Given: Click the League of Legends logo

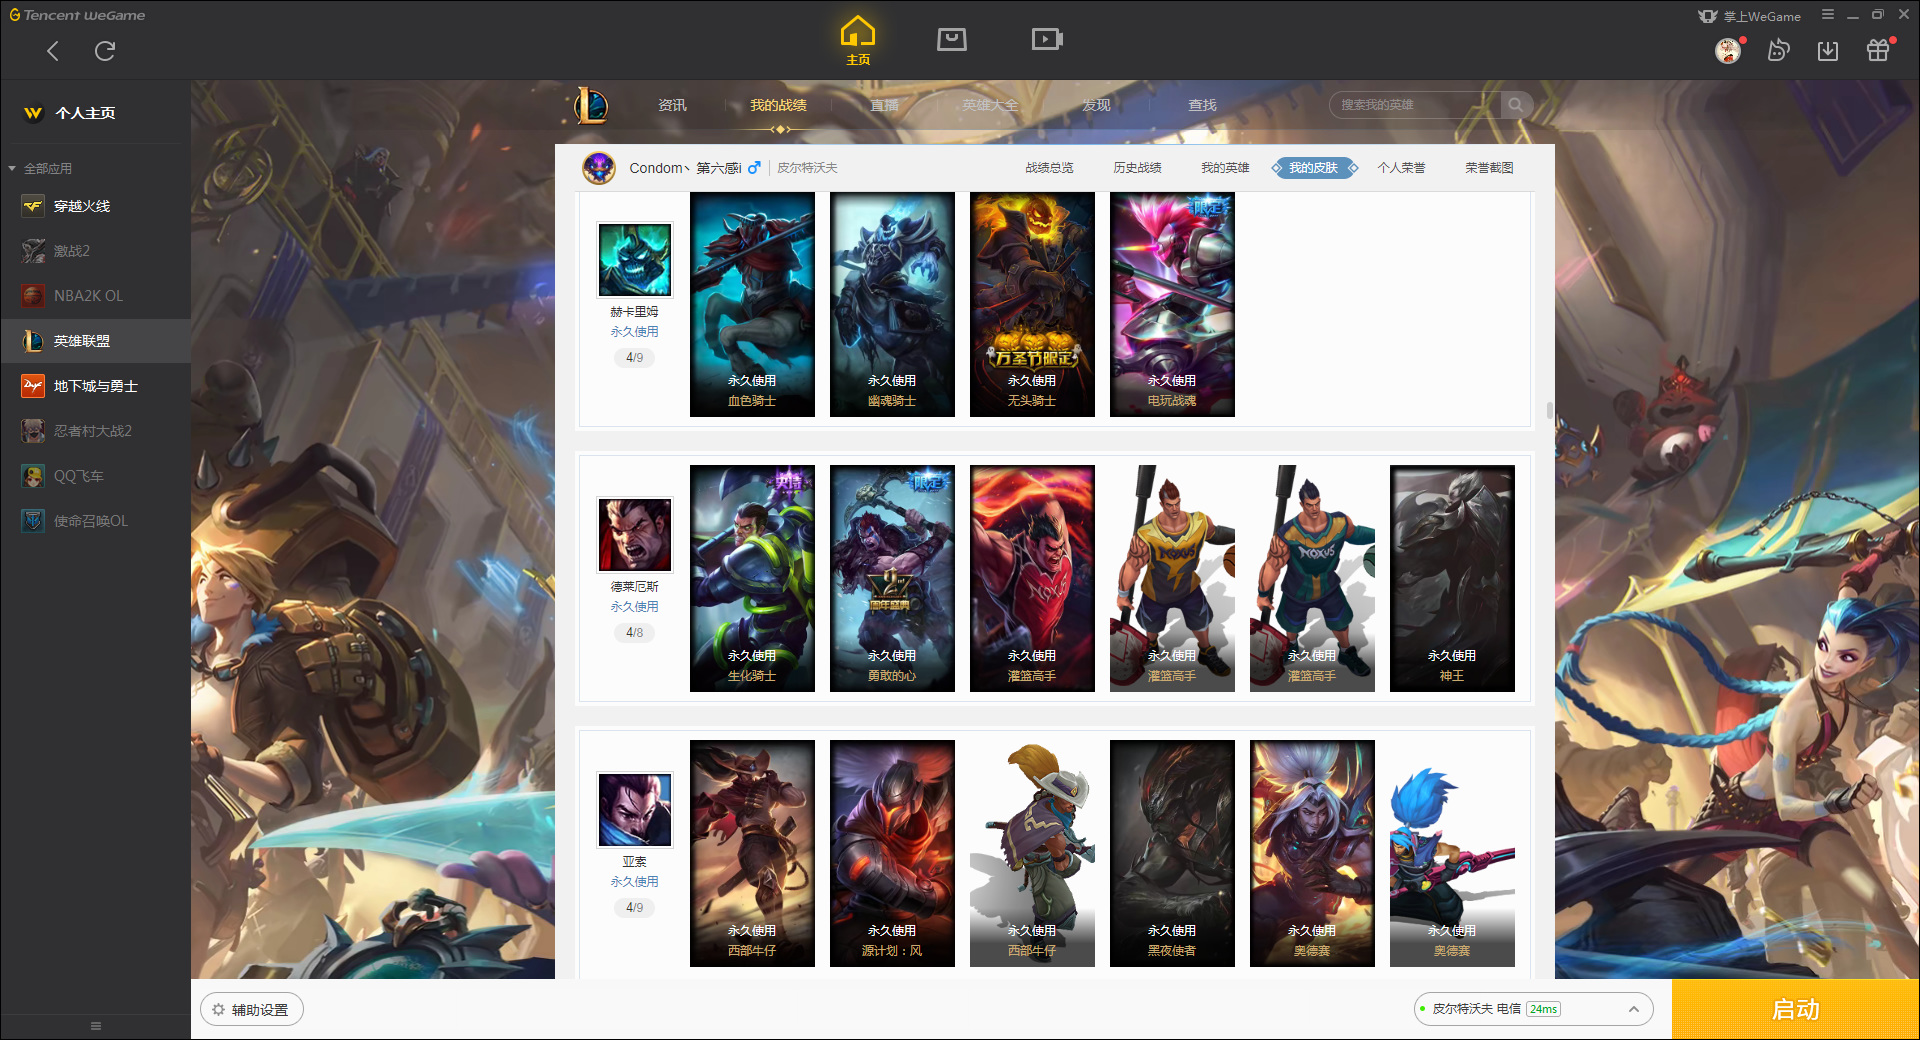Looking at the screenshot, I should pyautogui.click(x=591, y=105).
